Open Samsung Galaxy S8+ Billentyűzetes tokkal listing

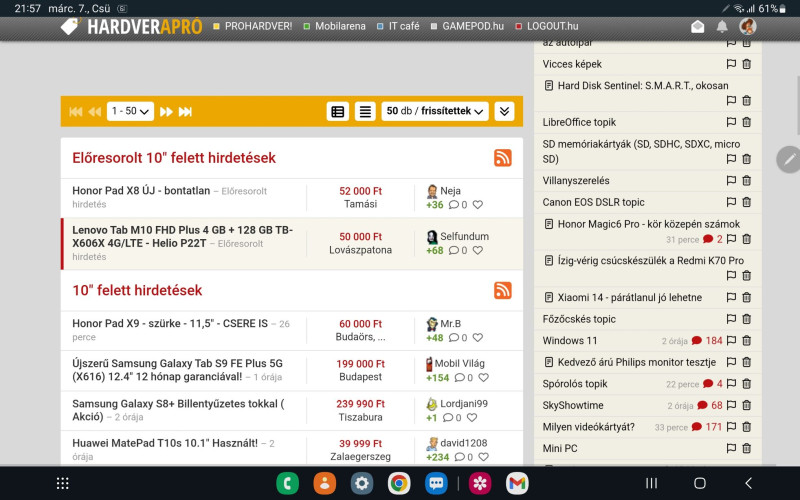pos(178,410)
